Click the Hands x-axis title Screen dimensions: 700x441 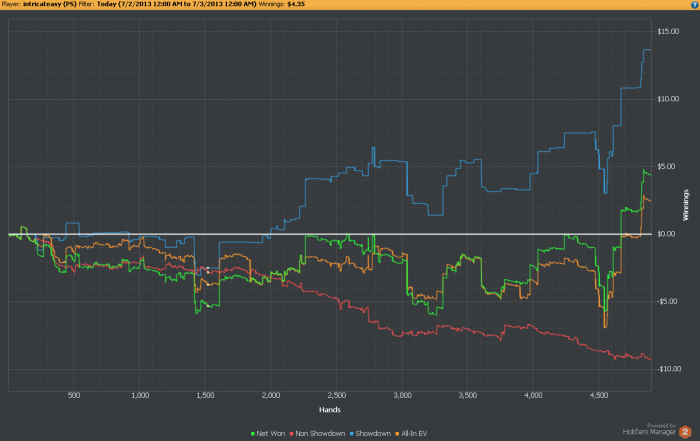coord(330,410)
